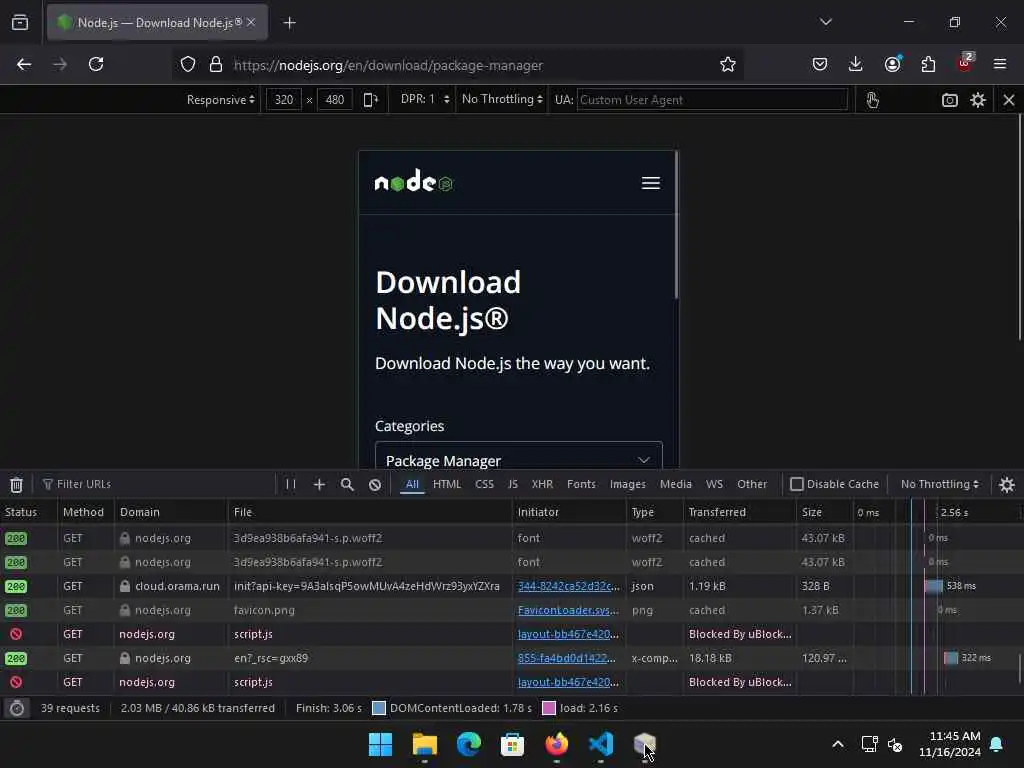Open the DPR dropdown
Viewport: 1024px width, 768px height.
click(424, 99)
